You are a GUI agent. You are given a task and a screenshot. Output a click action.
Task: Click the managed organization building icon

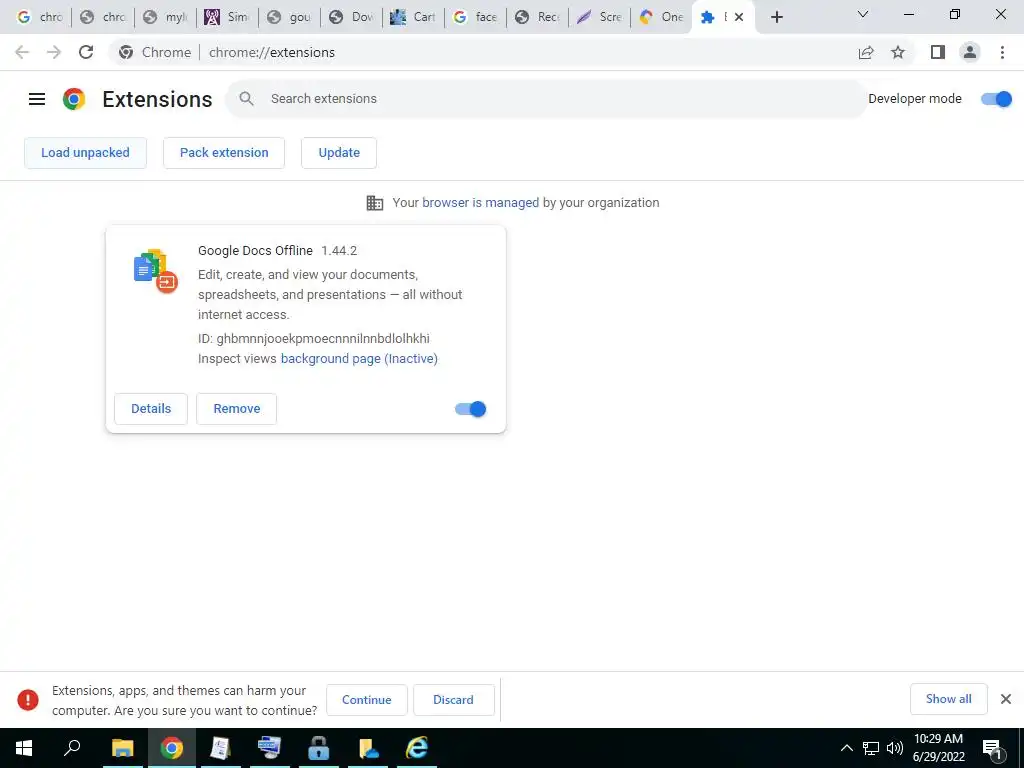coord(375,203)
